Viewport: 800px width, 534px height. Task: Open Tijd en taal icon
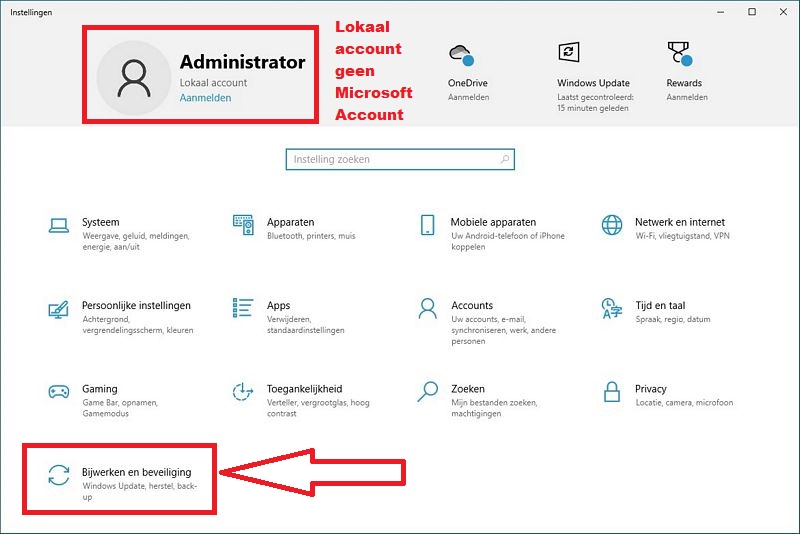coord(612,308)
